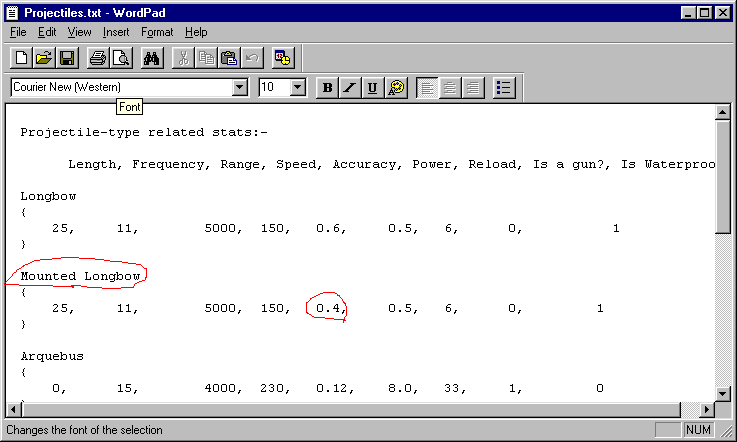This screenshot has width=737, height=442.
Task: Open the Insert menu
Action: (x=116, y=32)
